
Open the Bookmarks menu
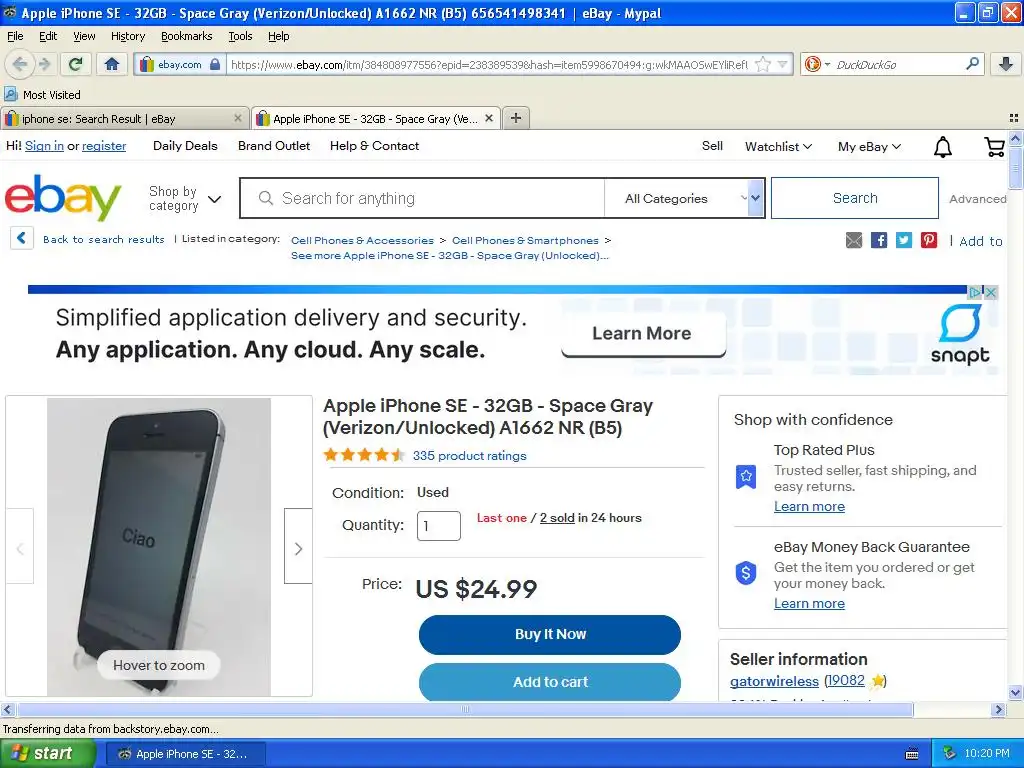187,36
